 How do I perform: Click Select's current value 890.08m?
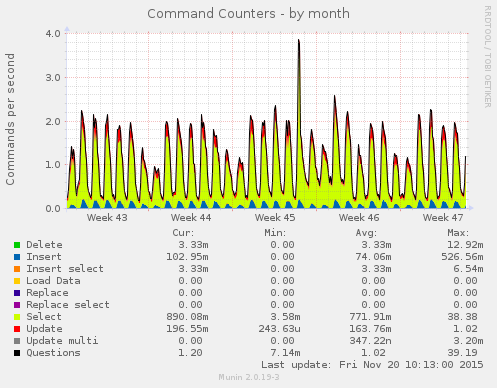tap(187, 317)
